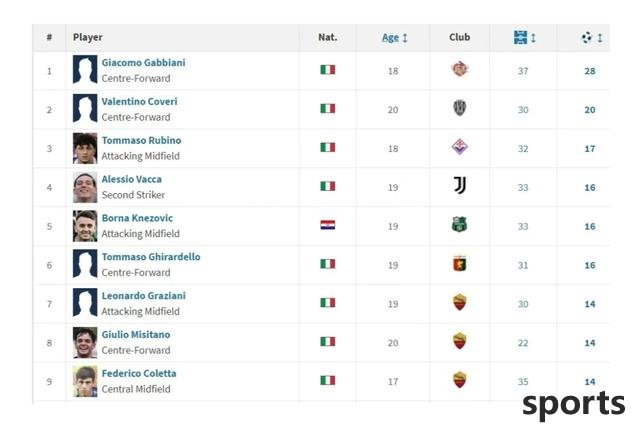
Task: Click Valentino Coveri's 20 goals number
Action: tap(590, 110)
